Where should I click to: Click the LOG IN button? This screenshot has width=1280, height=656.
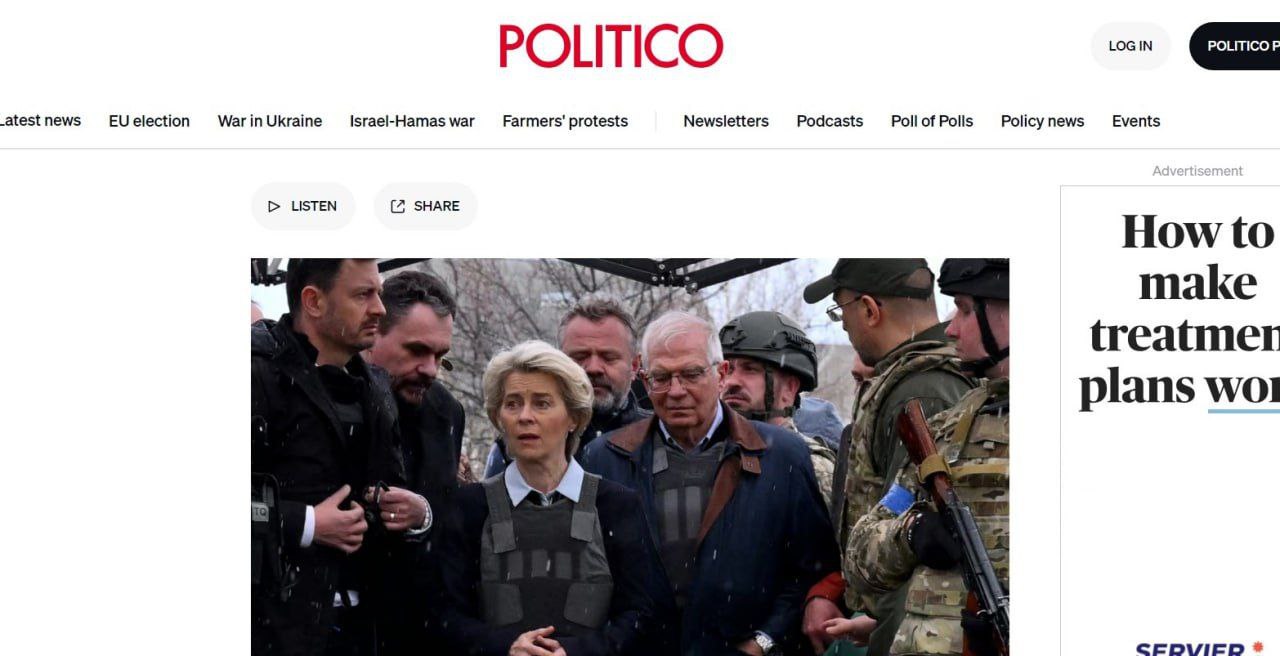1130,46
